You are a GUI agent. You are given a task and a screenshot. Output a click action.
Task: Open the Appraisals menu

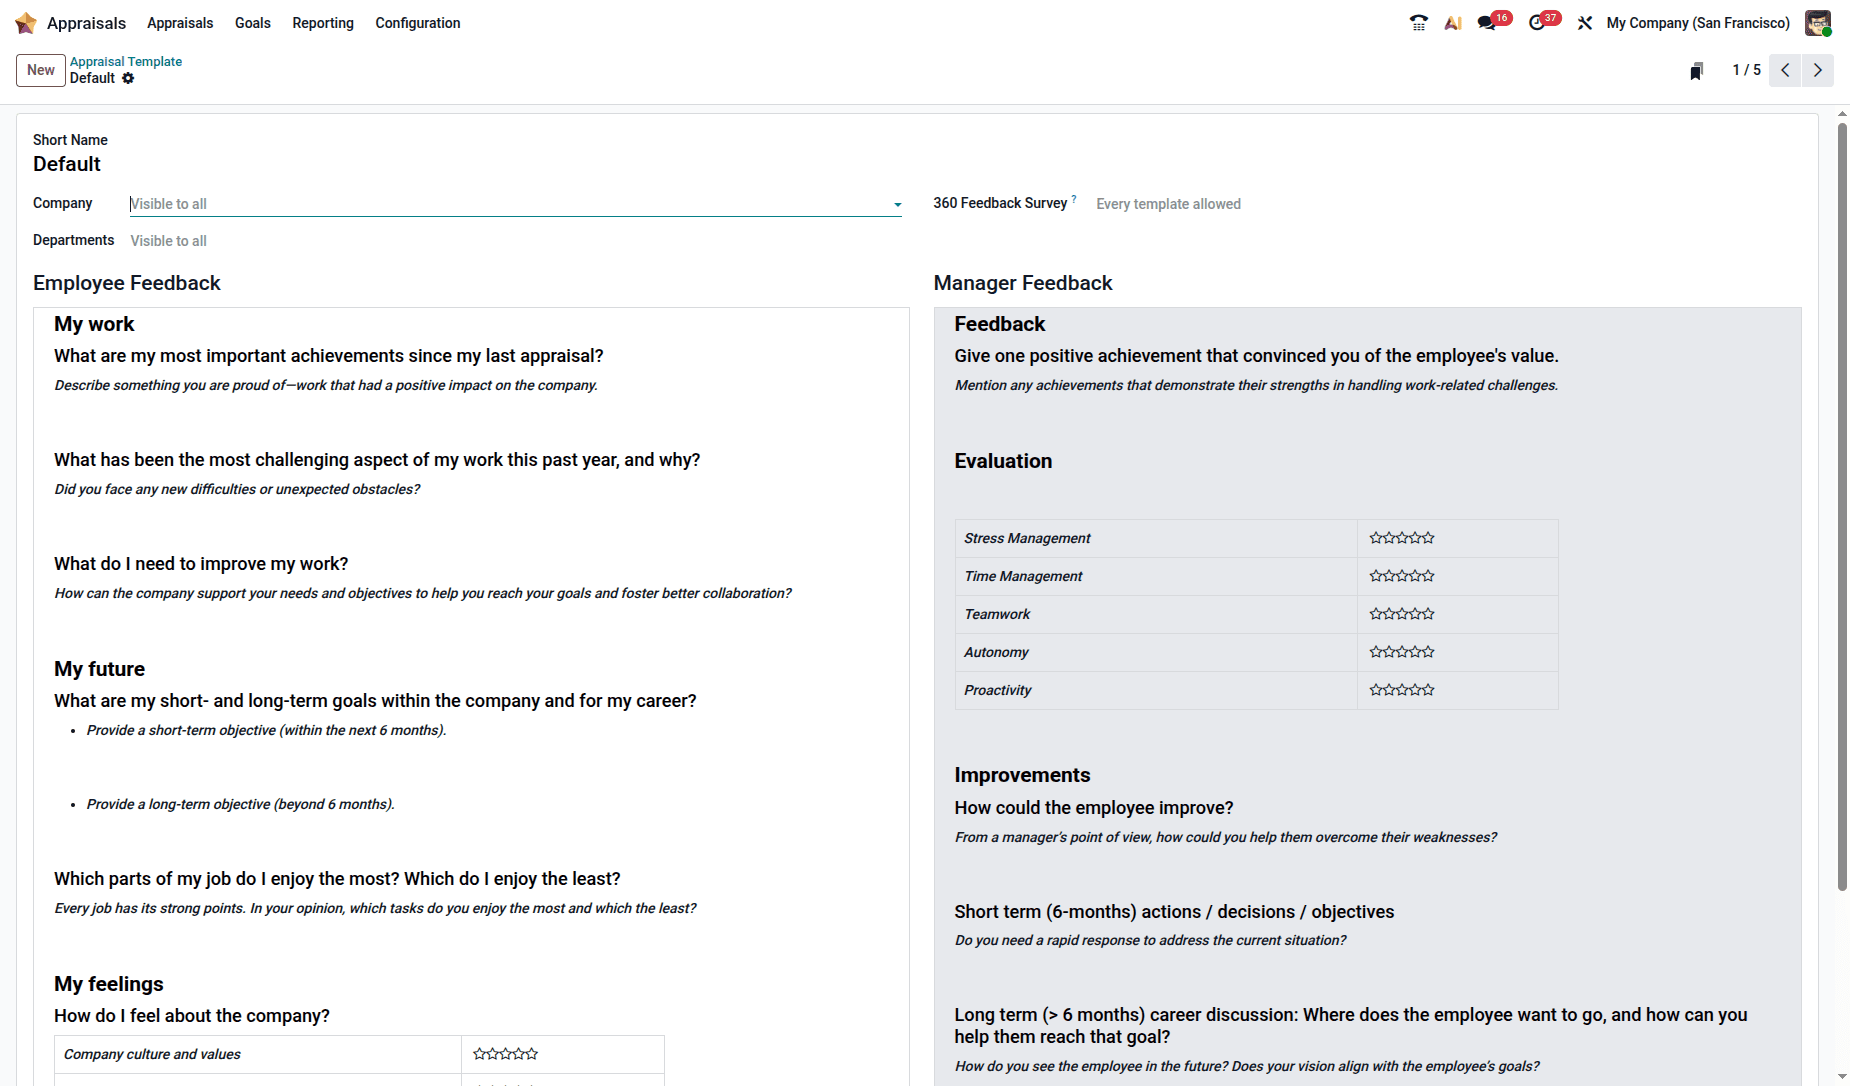(180, 23)
